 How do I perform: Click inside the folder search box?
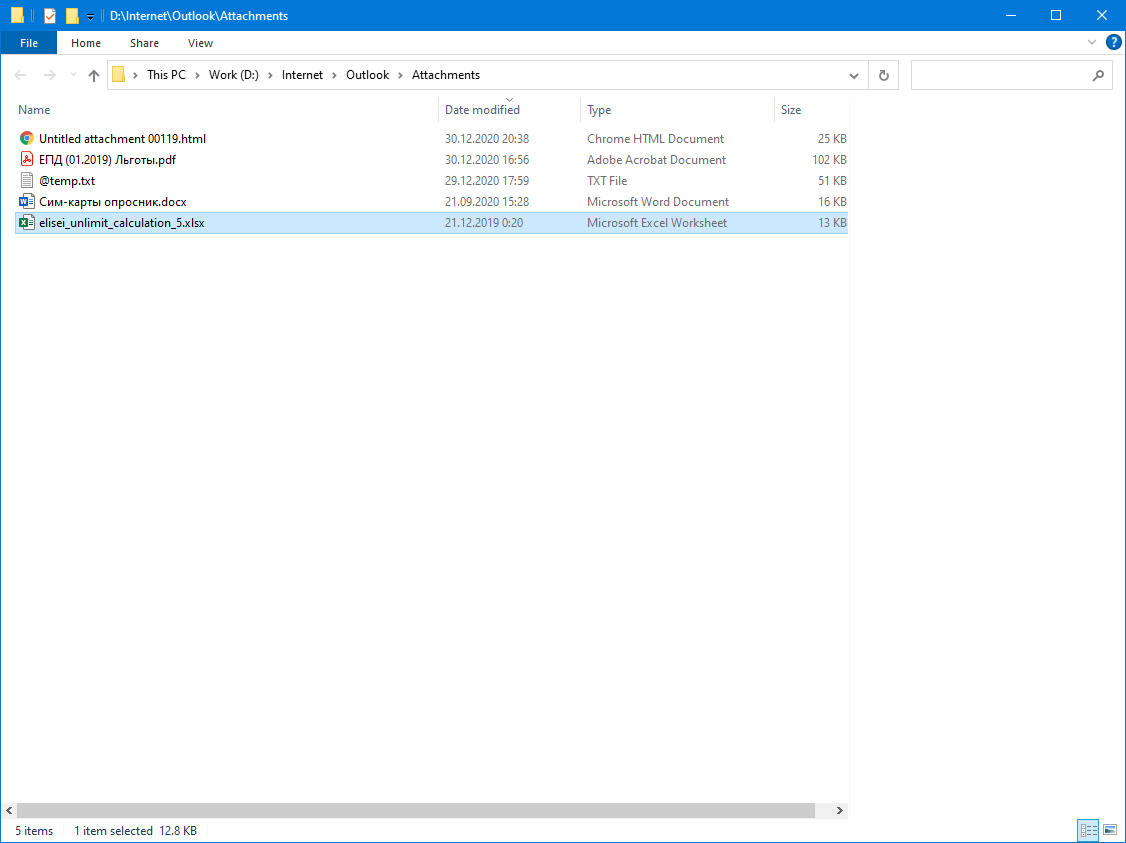1000,75
